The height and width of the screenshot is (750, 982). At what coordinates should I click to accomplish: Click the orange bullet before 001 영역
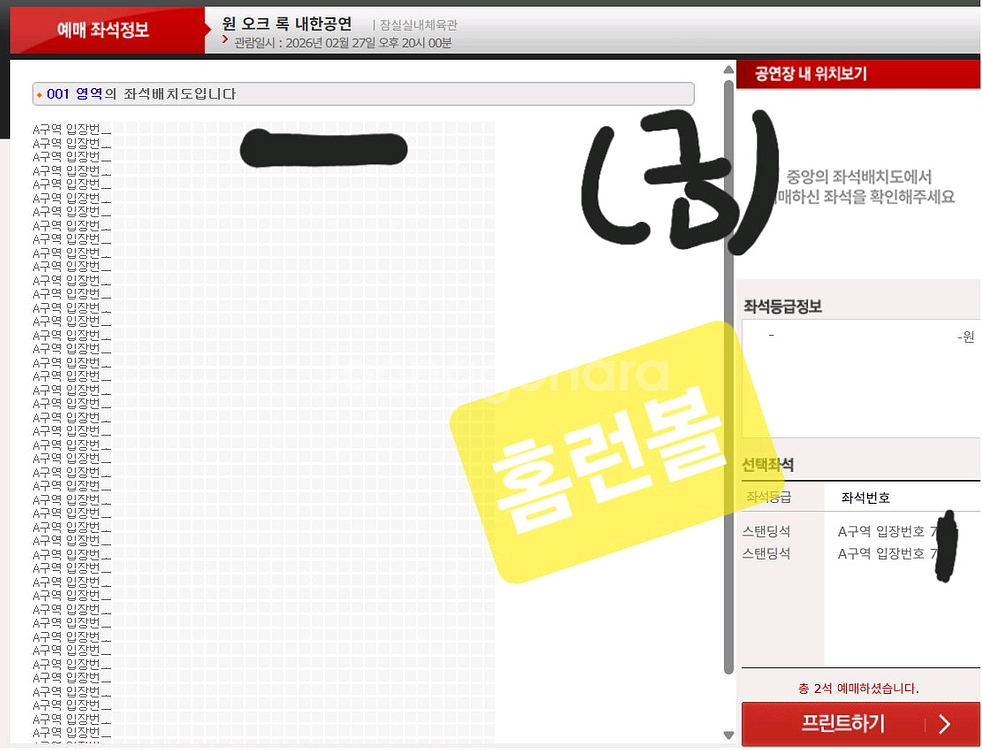point(39,95)
